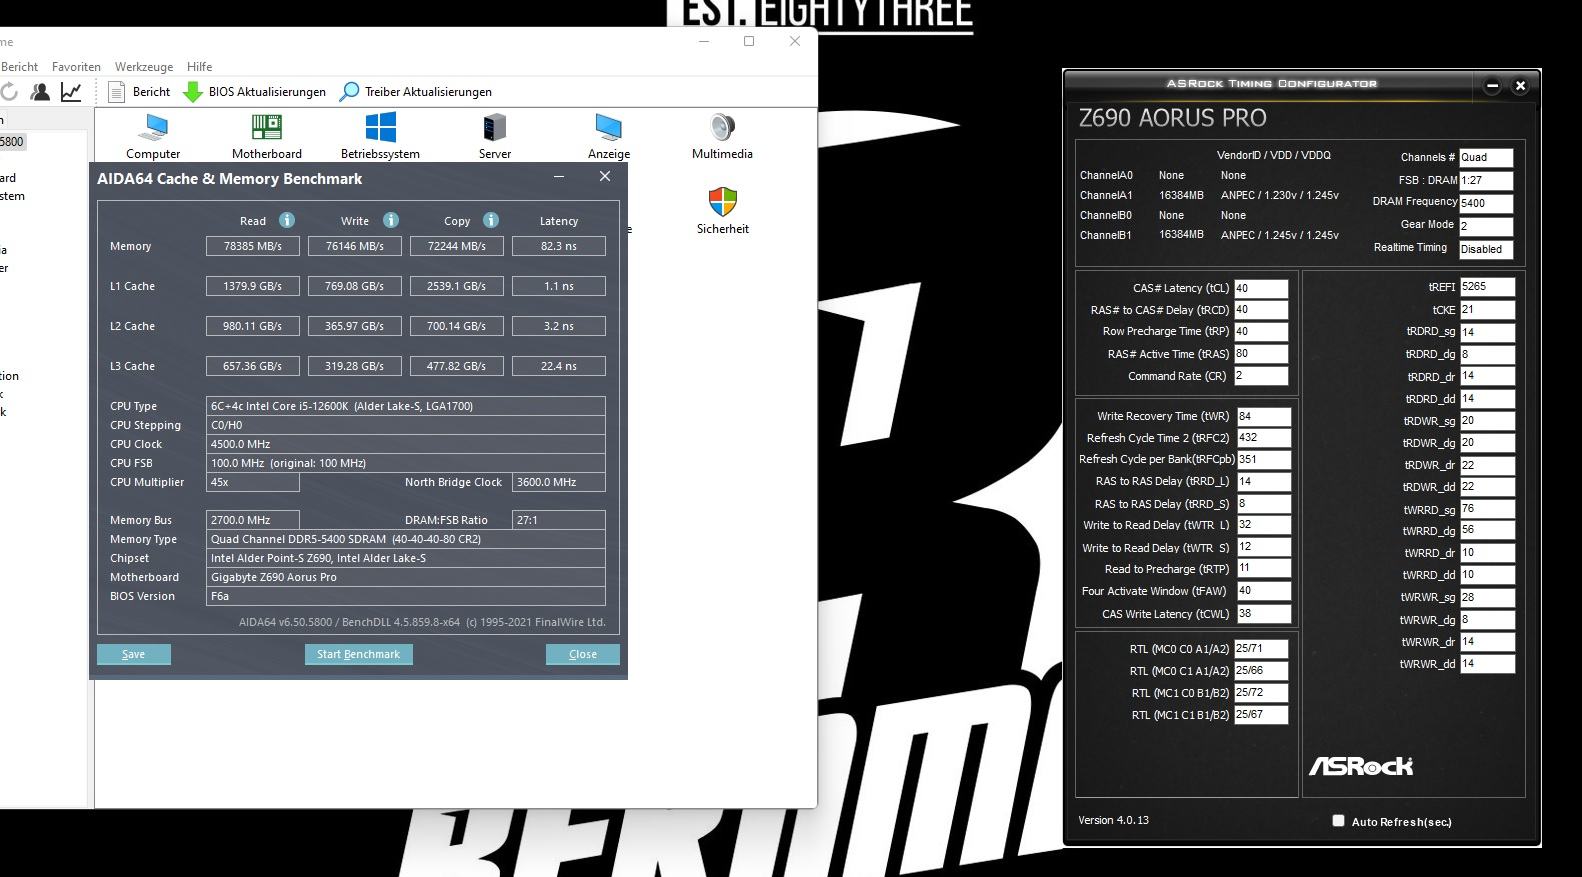Click the Write Recovery Time (tWR) field
The width and height of the screenshot is (1582, 877).
click(1264, 416)
